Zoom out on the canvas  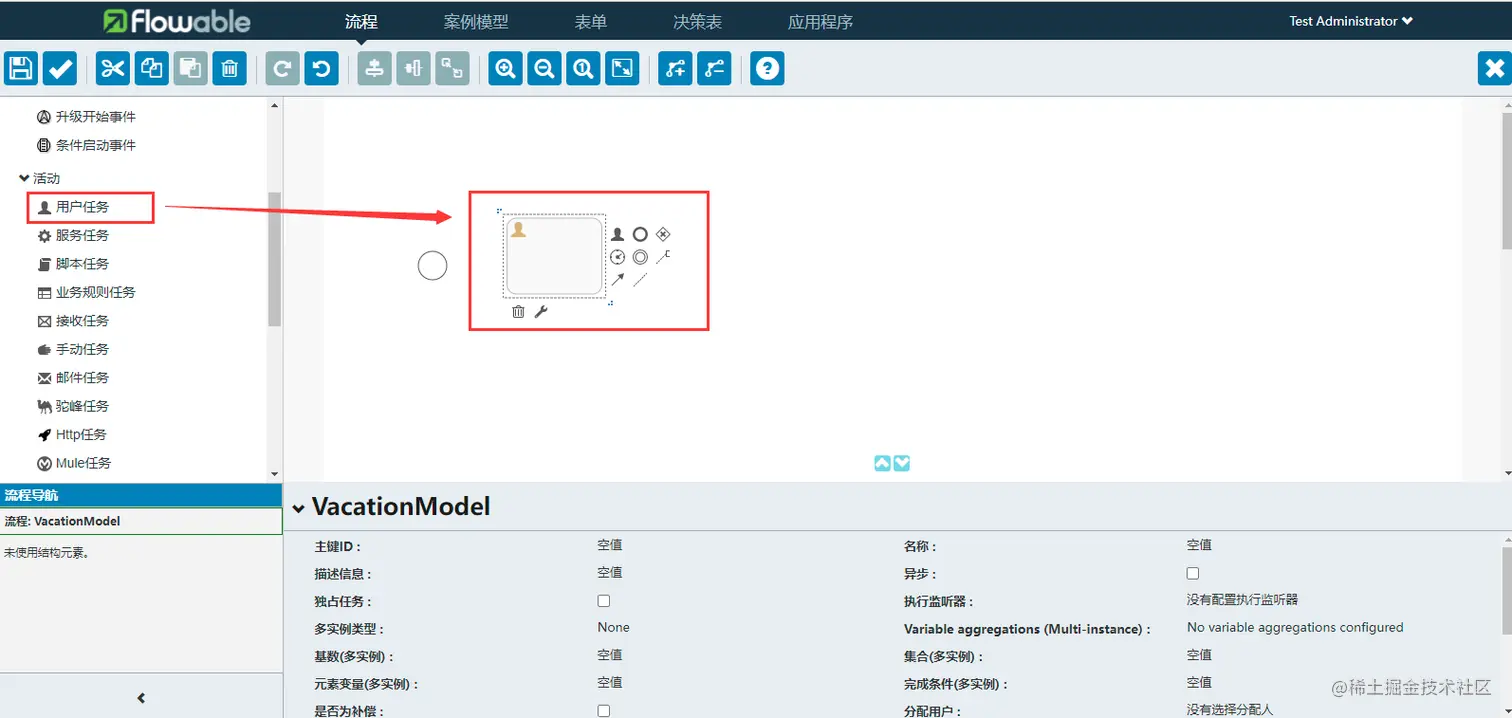pos(544,68)
